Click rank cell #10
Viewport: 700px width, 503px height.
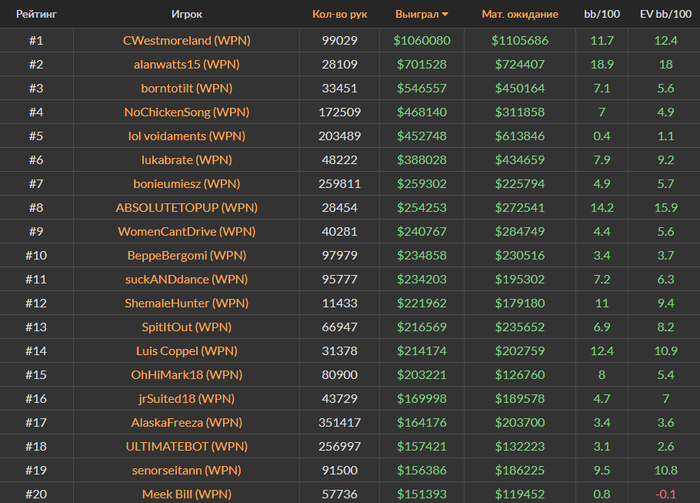[36, 256]
